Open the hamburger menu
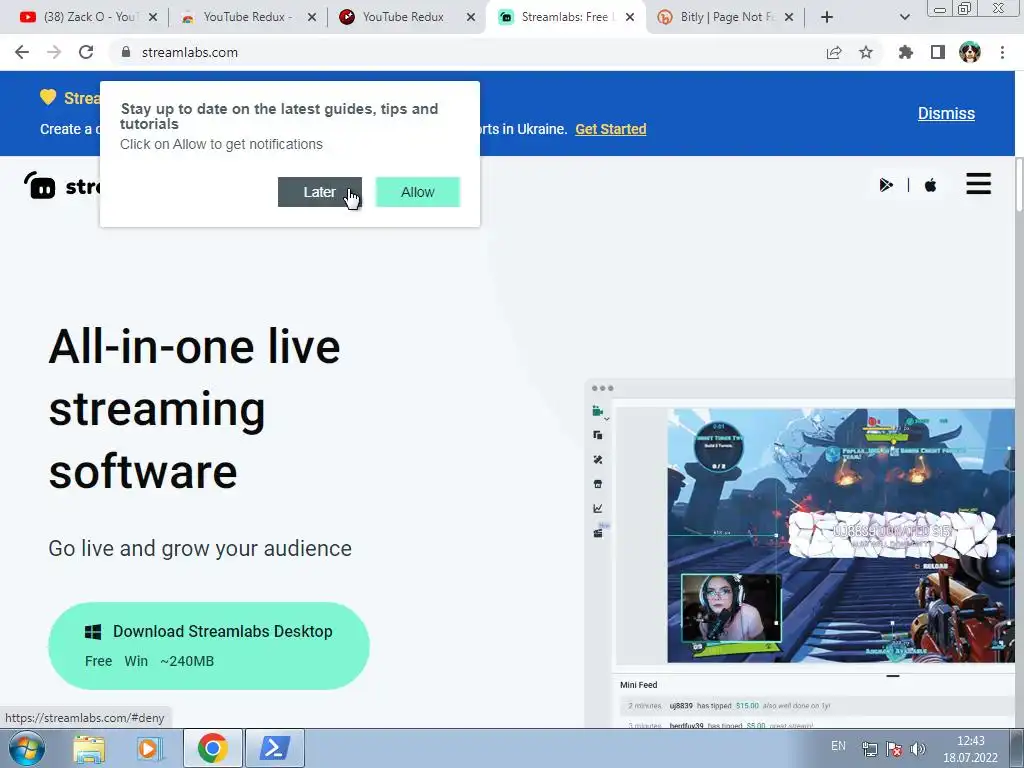Screen dimensions: 1024x768 click(x=978, y=184)
